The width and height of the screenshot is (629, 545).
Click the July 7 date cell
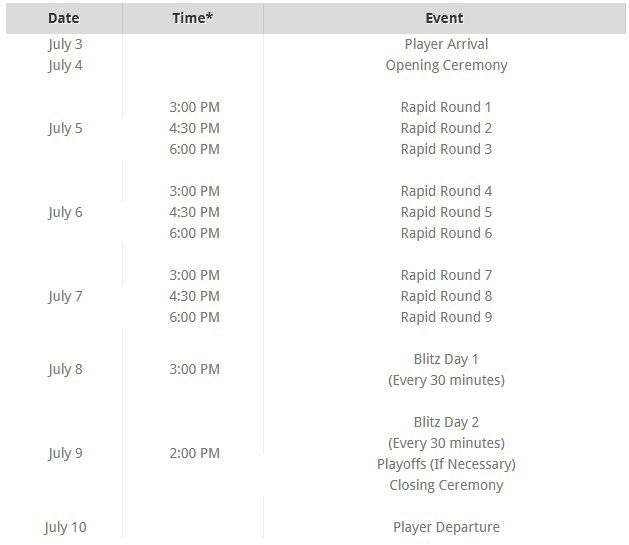65,296
